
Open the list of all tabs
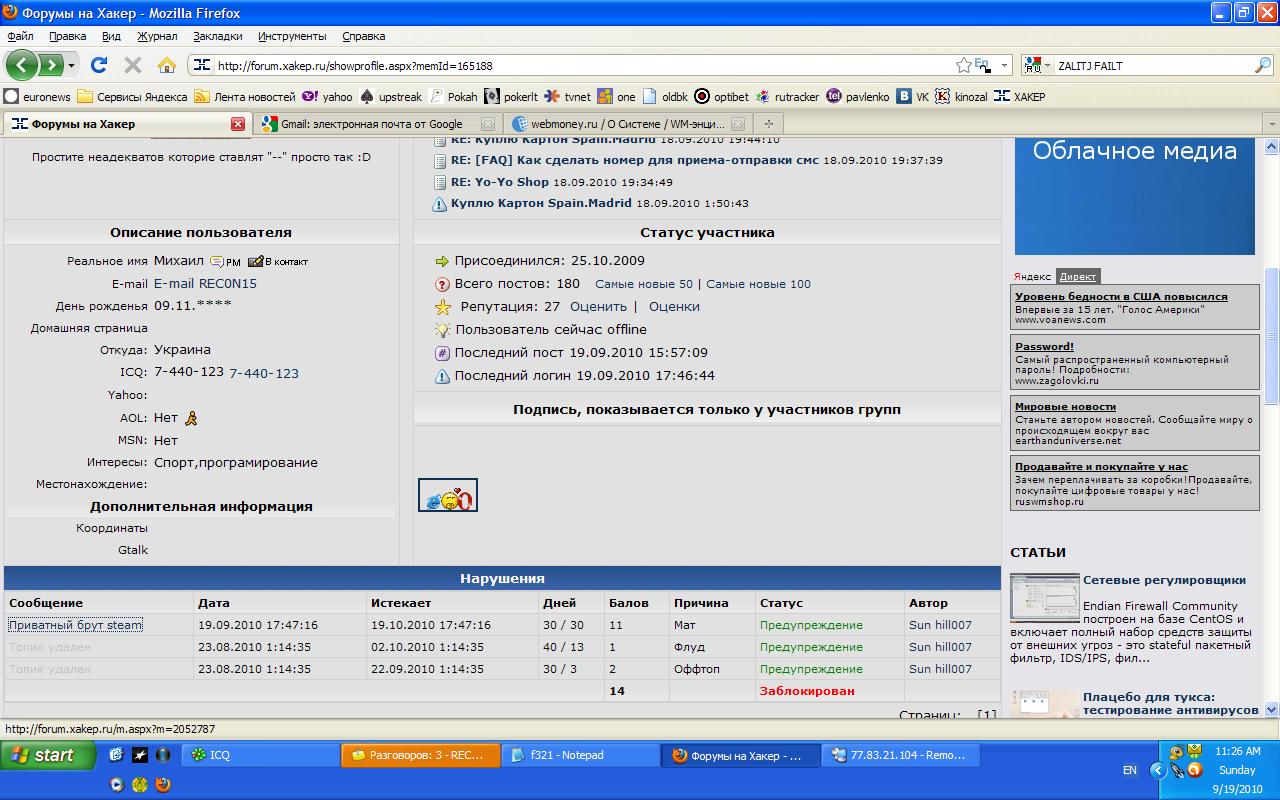click(1271, 124)
